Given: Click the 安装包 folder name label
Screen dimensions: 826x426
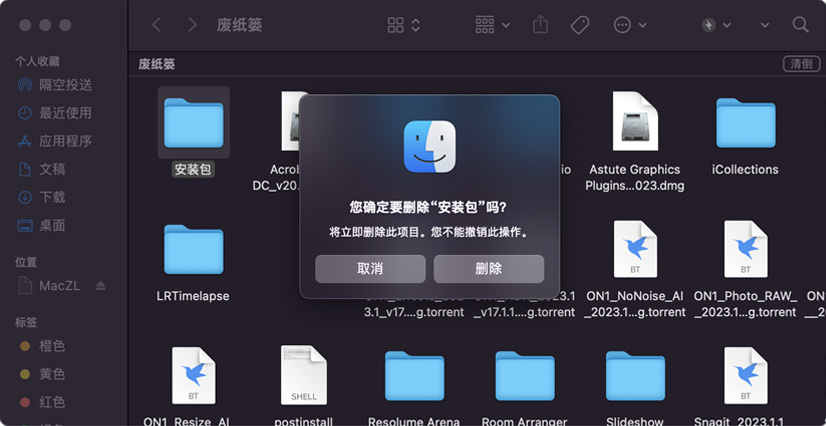Looking at the screenshot, I should (x=193, y=170).
